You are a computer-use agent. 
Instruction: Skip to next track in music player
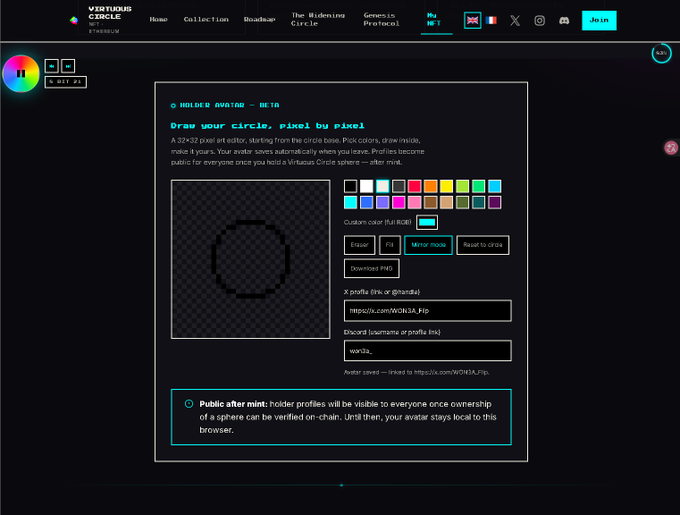pyautogui.click(x=68, y=66)
